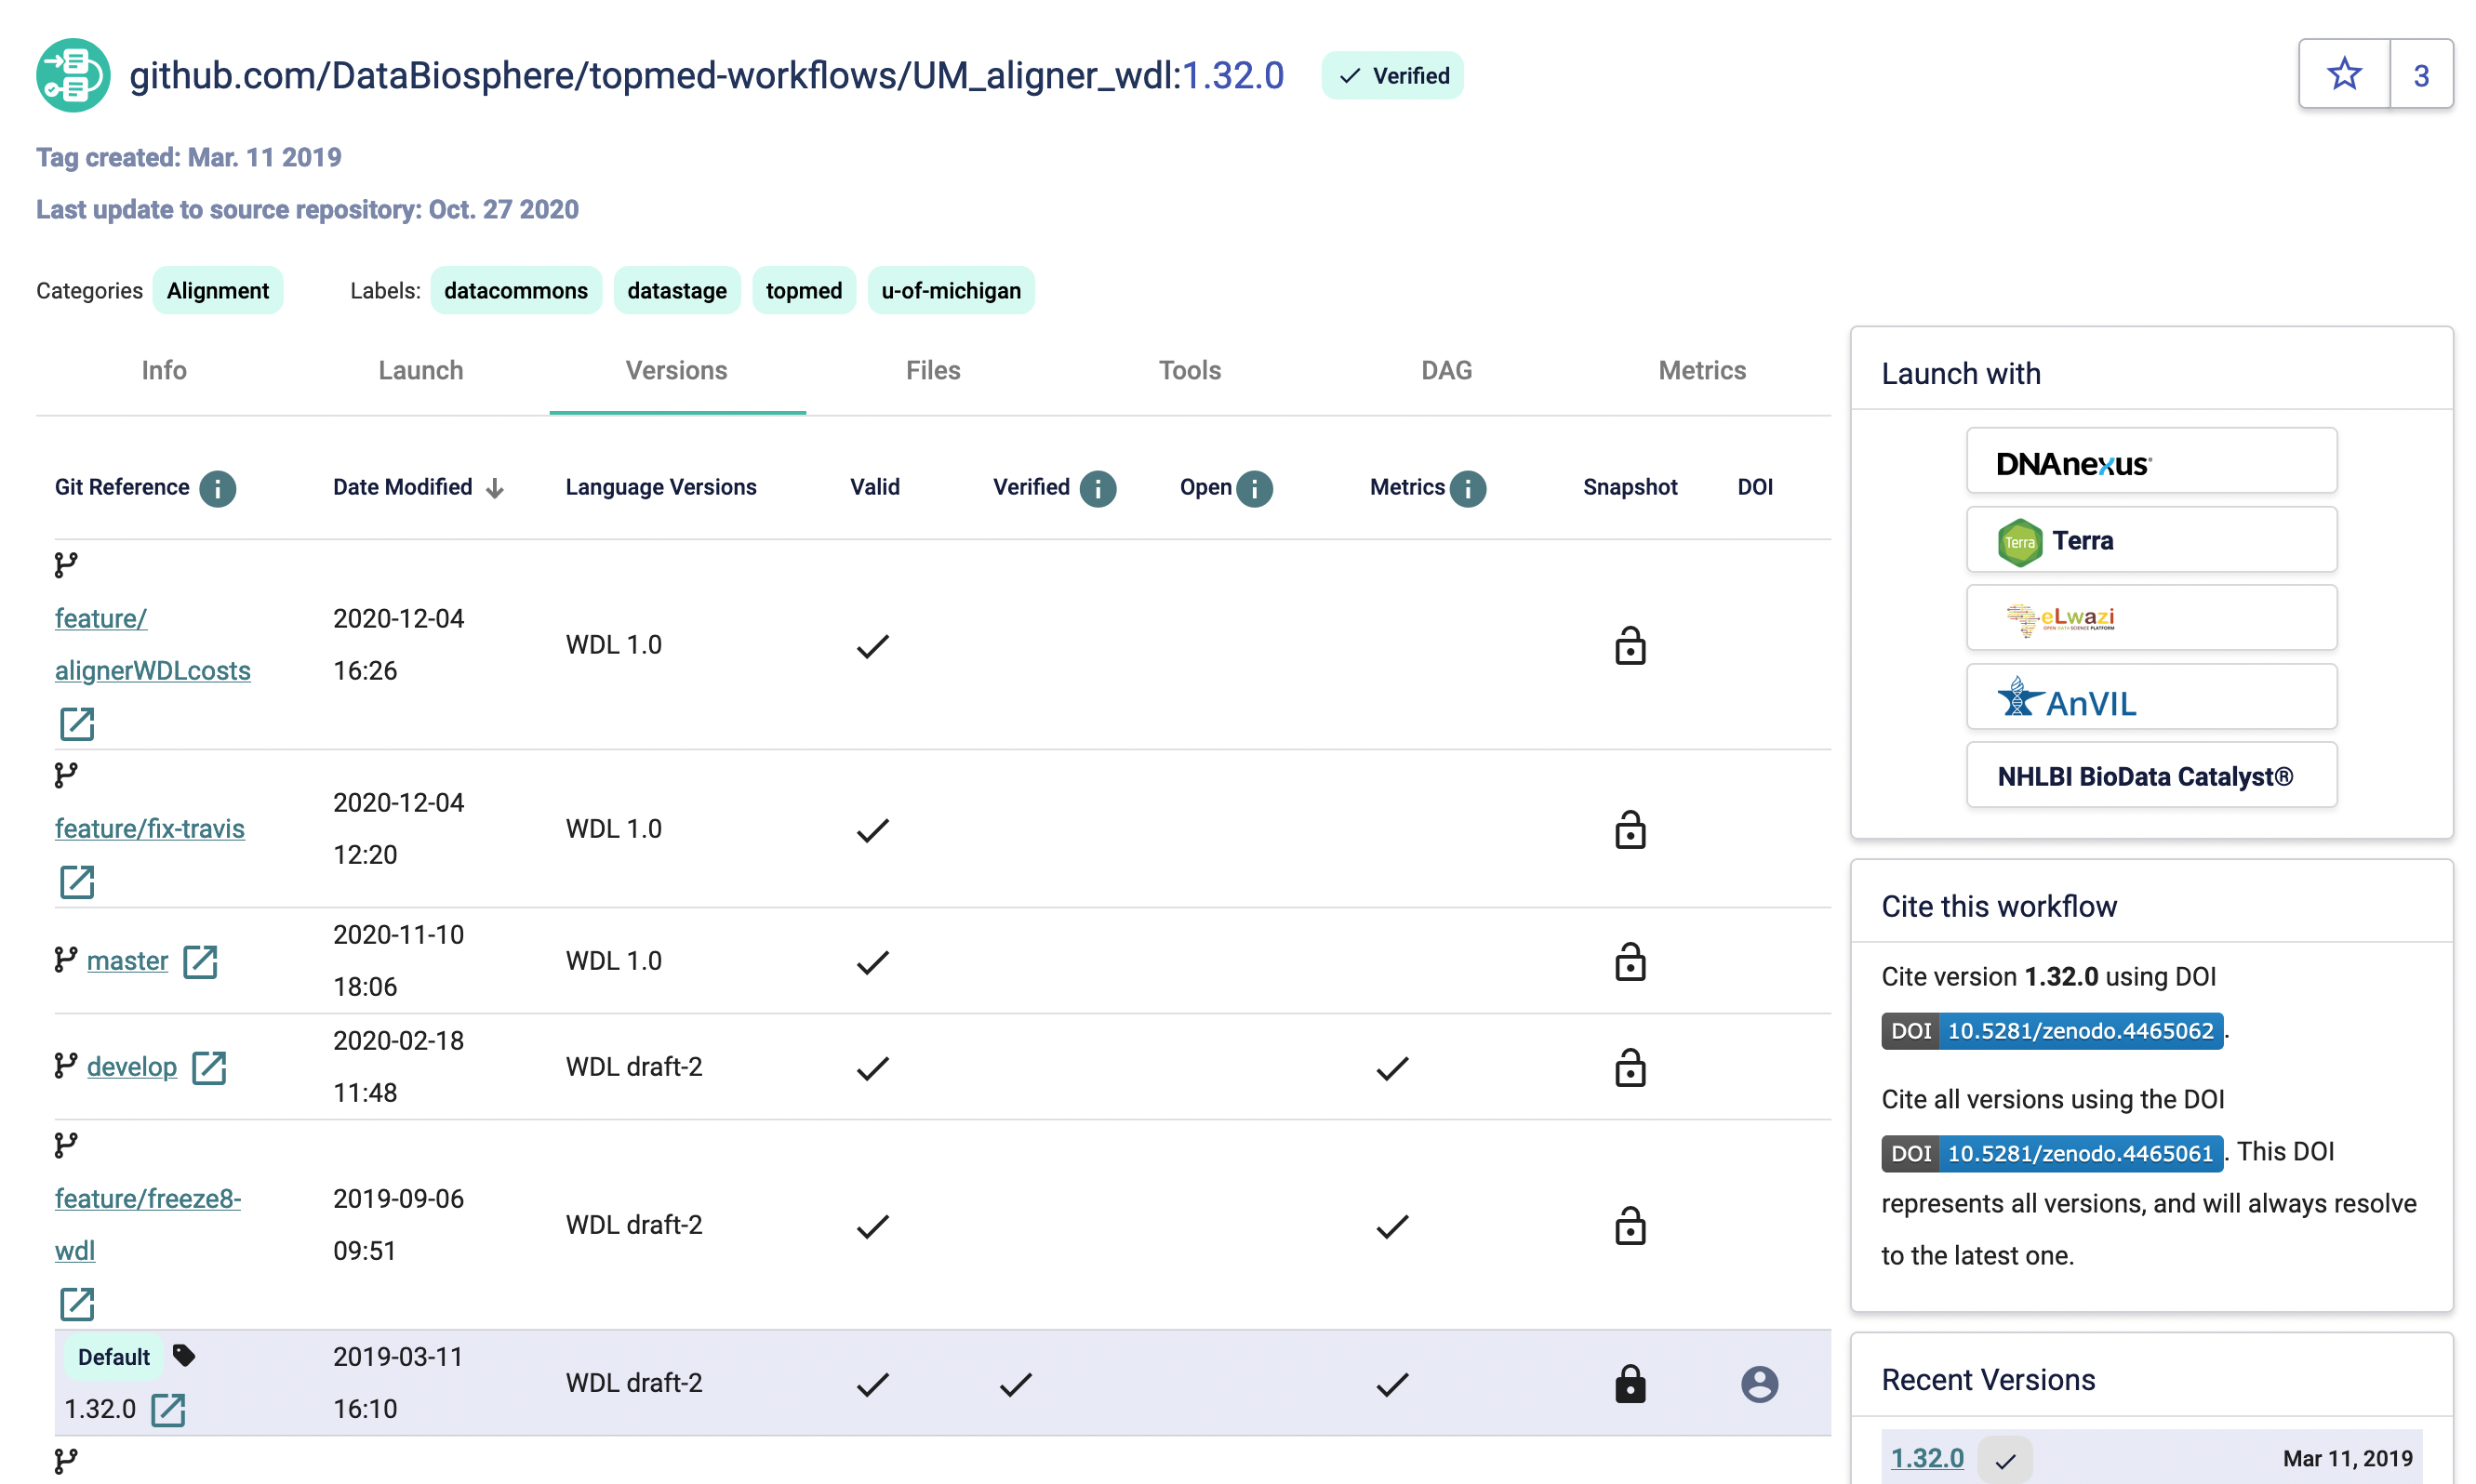Click snapshot lock for master version
The width and height of the screenshot is (2476, 1484).
point(1630,961)
